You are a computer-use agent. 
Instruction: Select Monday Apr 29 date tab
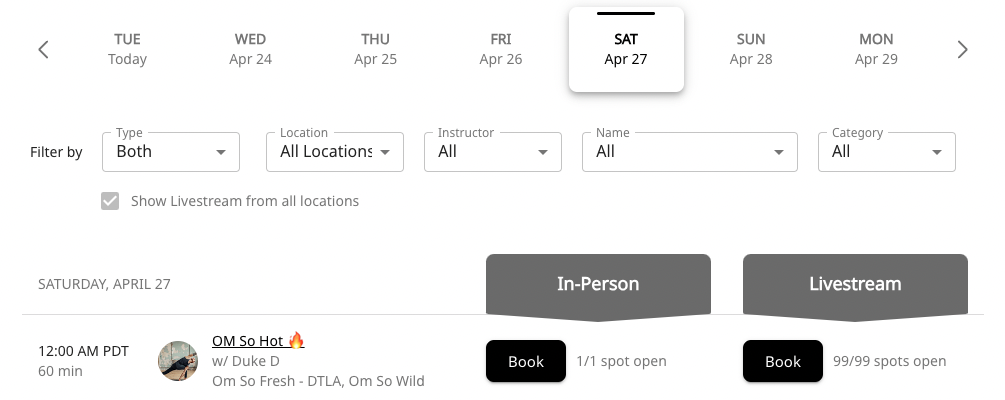pyautogui.click(x=876, y=49)
